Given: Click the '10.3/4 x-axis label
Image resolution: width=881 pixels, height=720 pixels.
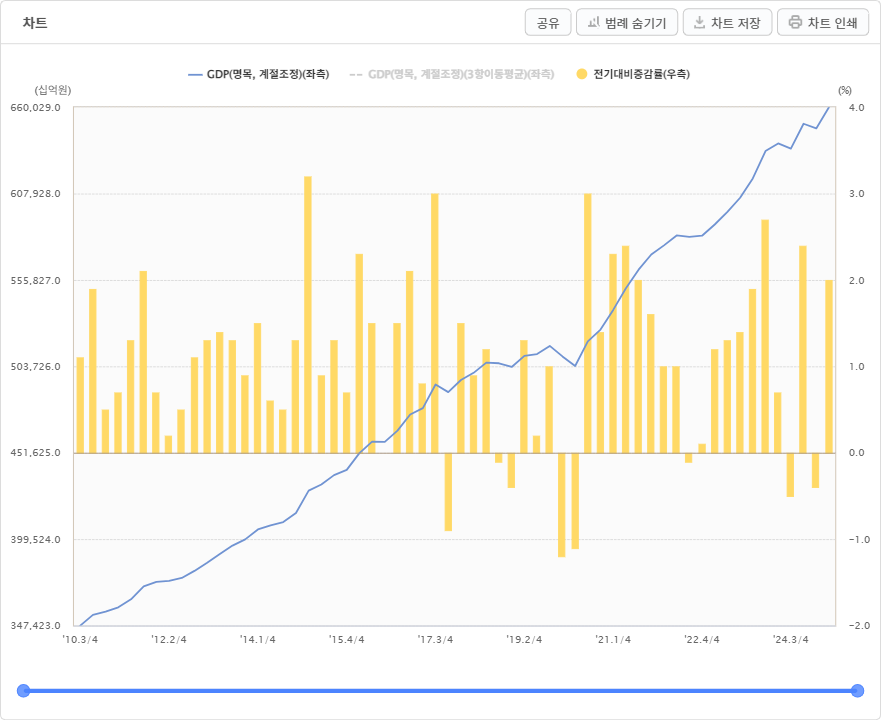Looking at the screenshot, I should pos(80,640).
